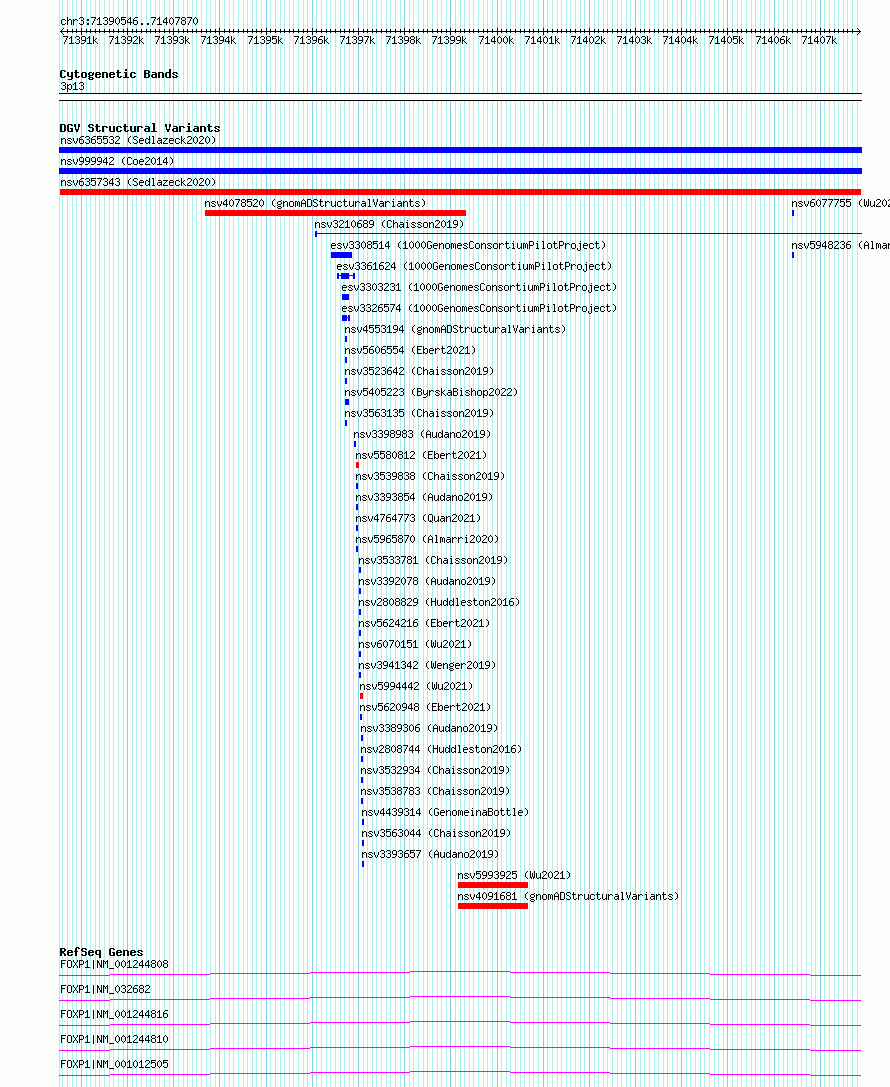
Task: Open nsv6070151 (Wu2021) label
Action: coord(415,644)
